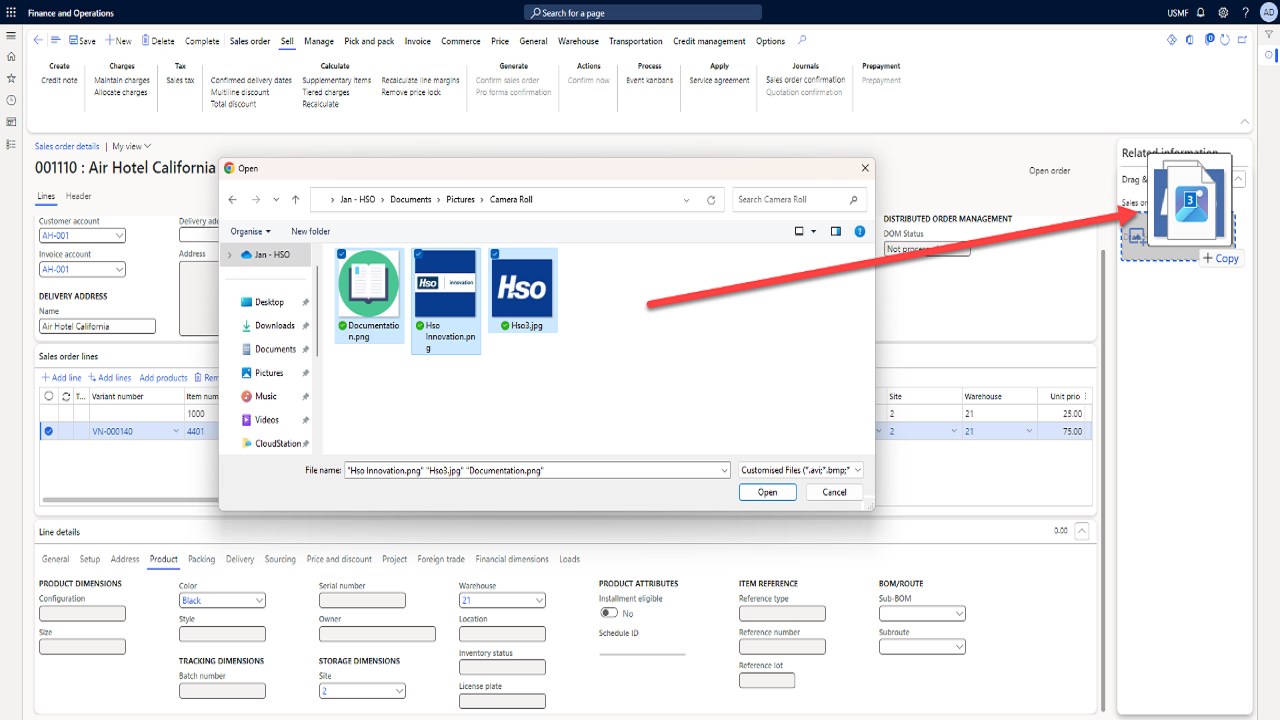Image resolution: width=1280 pixels, height=720 pixels.
Task: Open the filter funnel icon on right edge
Action: pyautogui.click(x=1269, y=34)
